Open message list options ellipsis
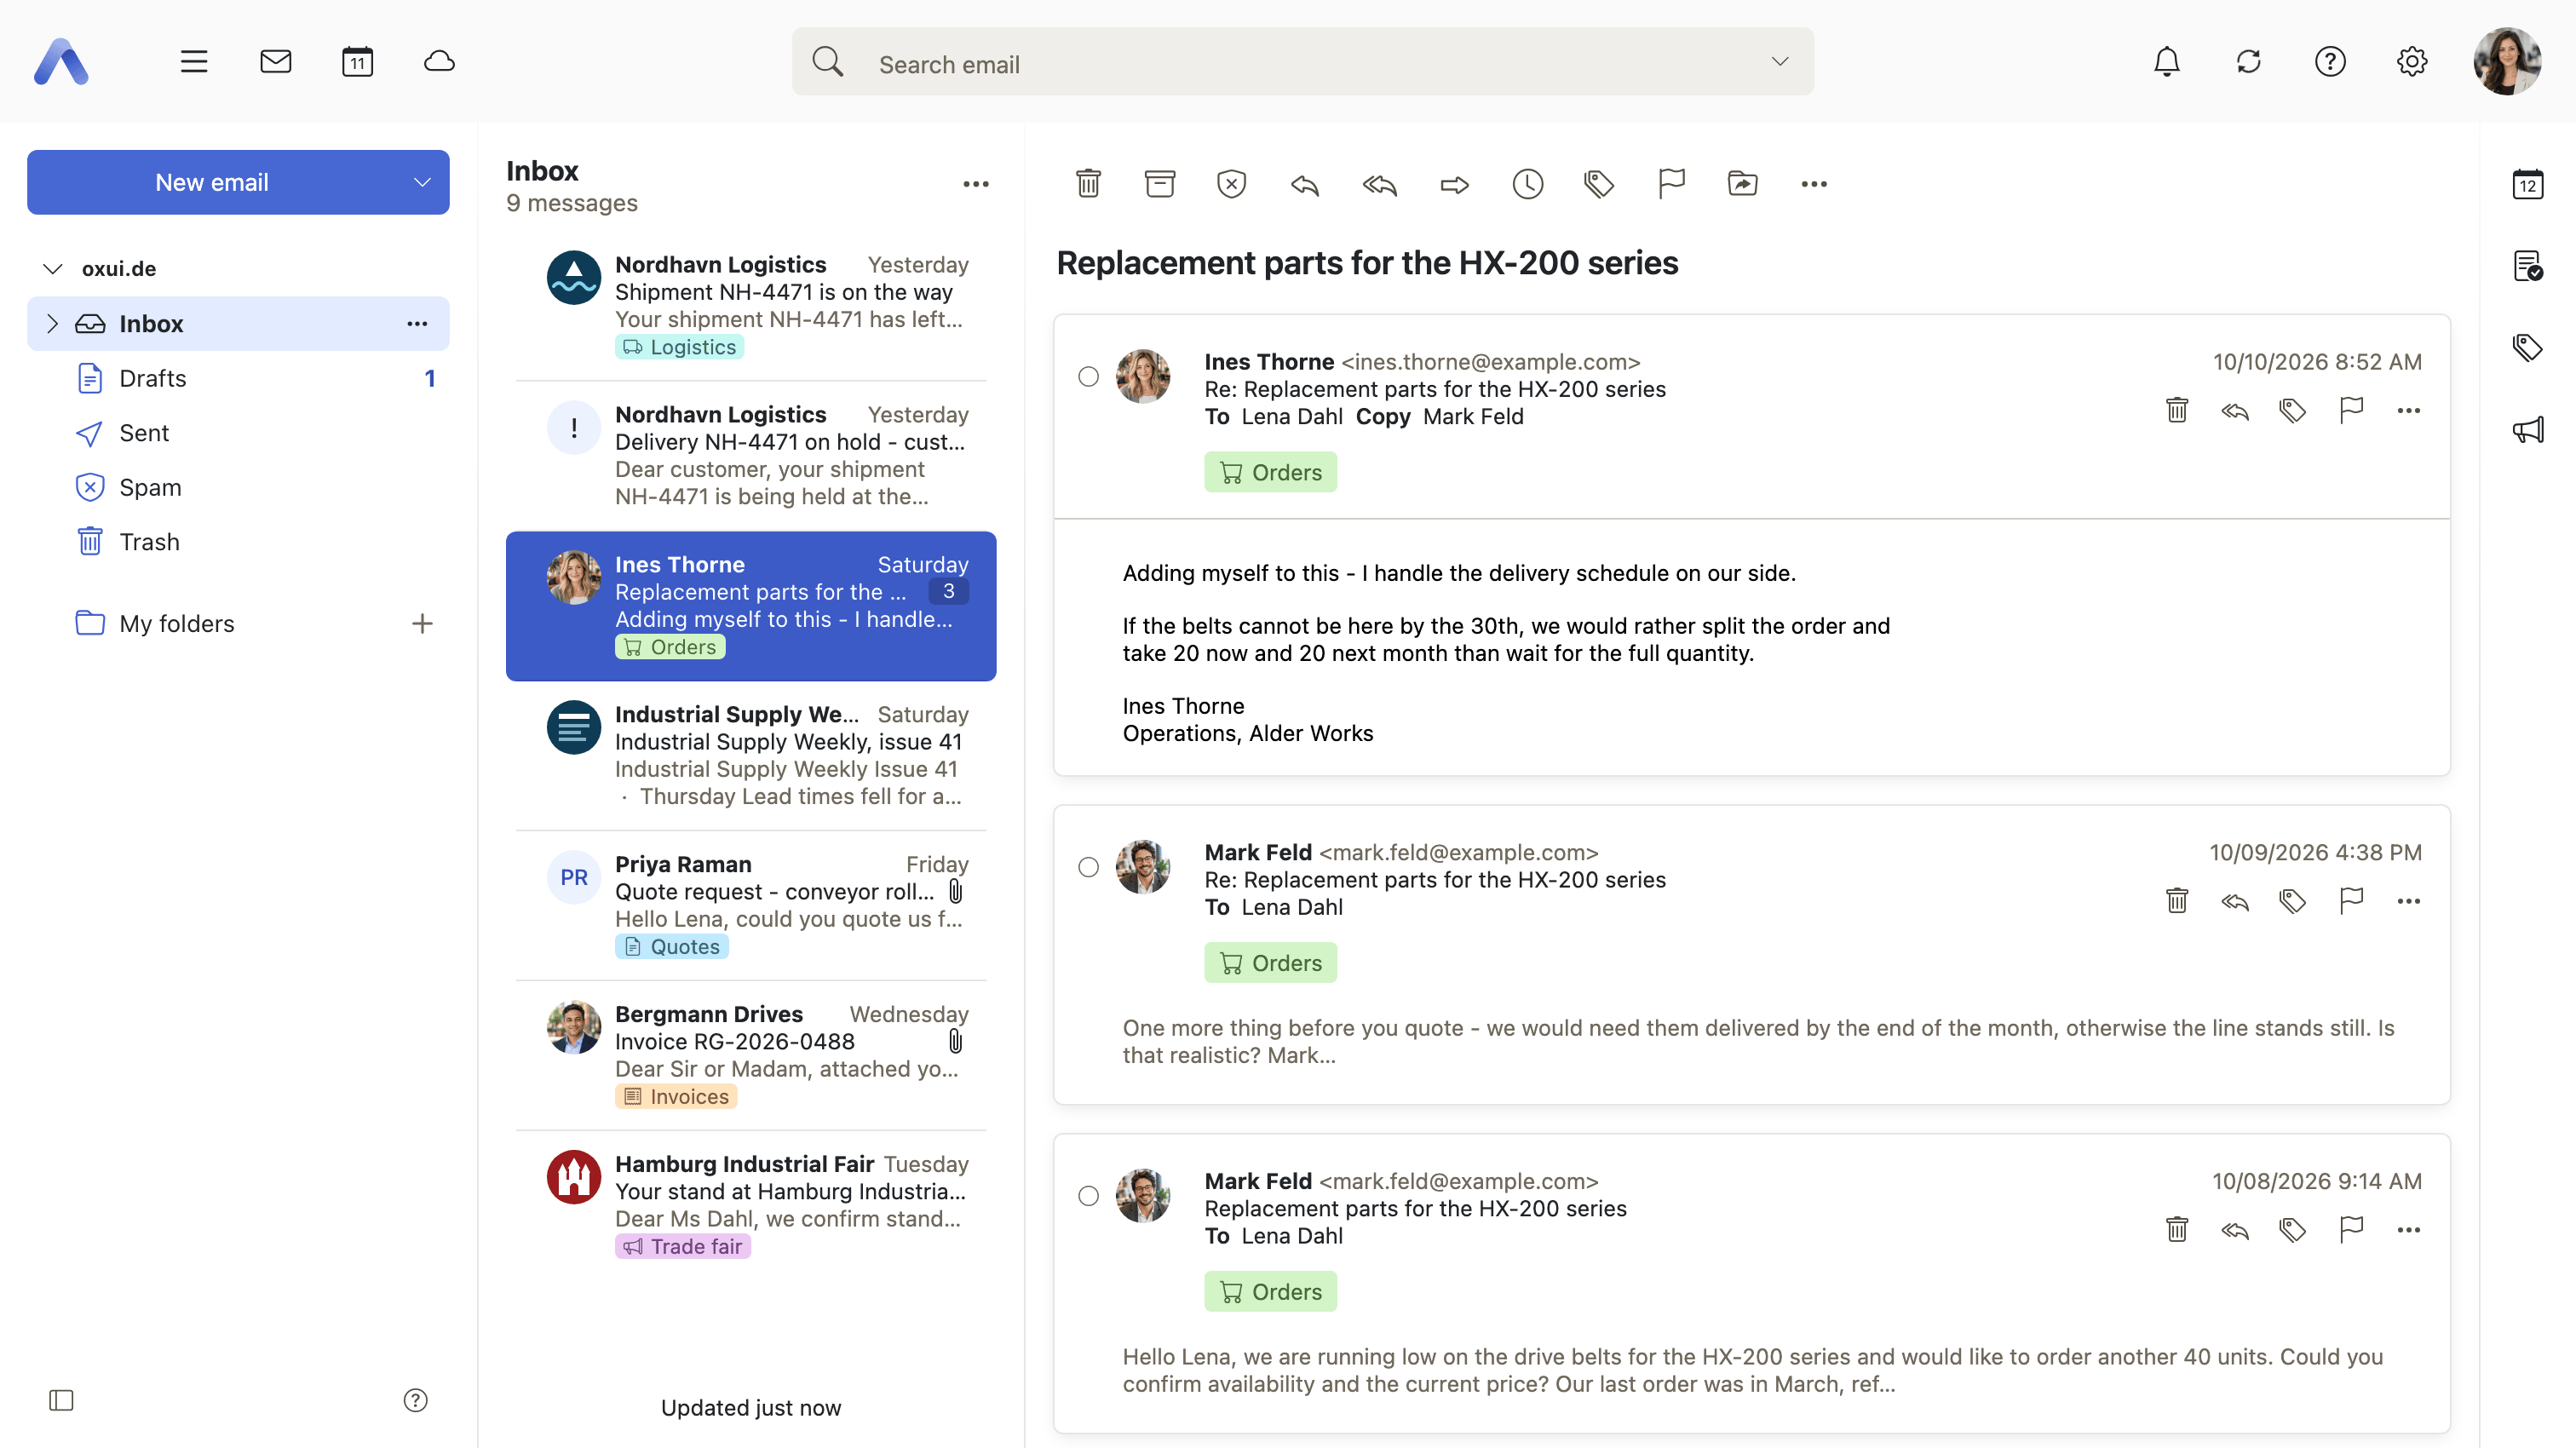 [976, 184]
